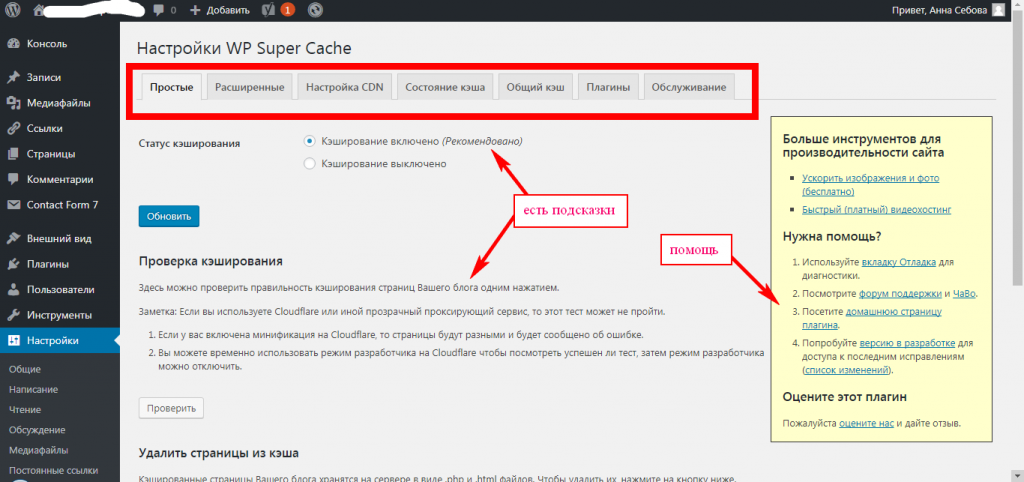Click the plus icon next to Добавить
Viewport: 1024px width, 482px height.
[x=195, y=10]
